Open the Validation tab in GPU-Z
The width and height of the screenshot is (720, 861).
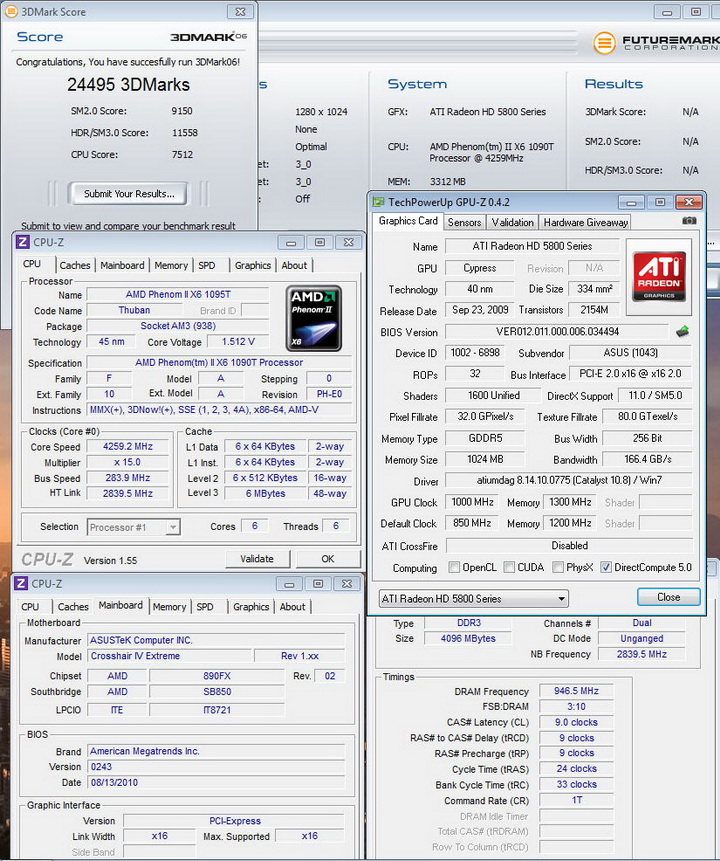(512, 222)
